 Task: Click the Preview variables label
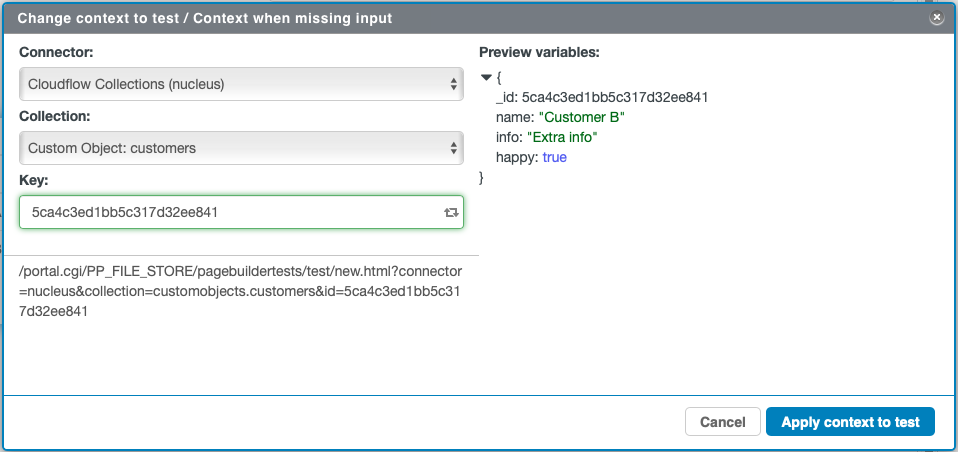tap(539, 53)
